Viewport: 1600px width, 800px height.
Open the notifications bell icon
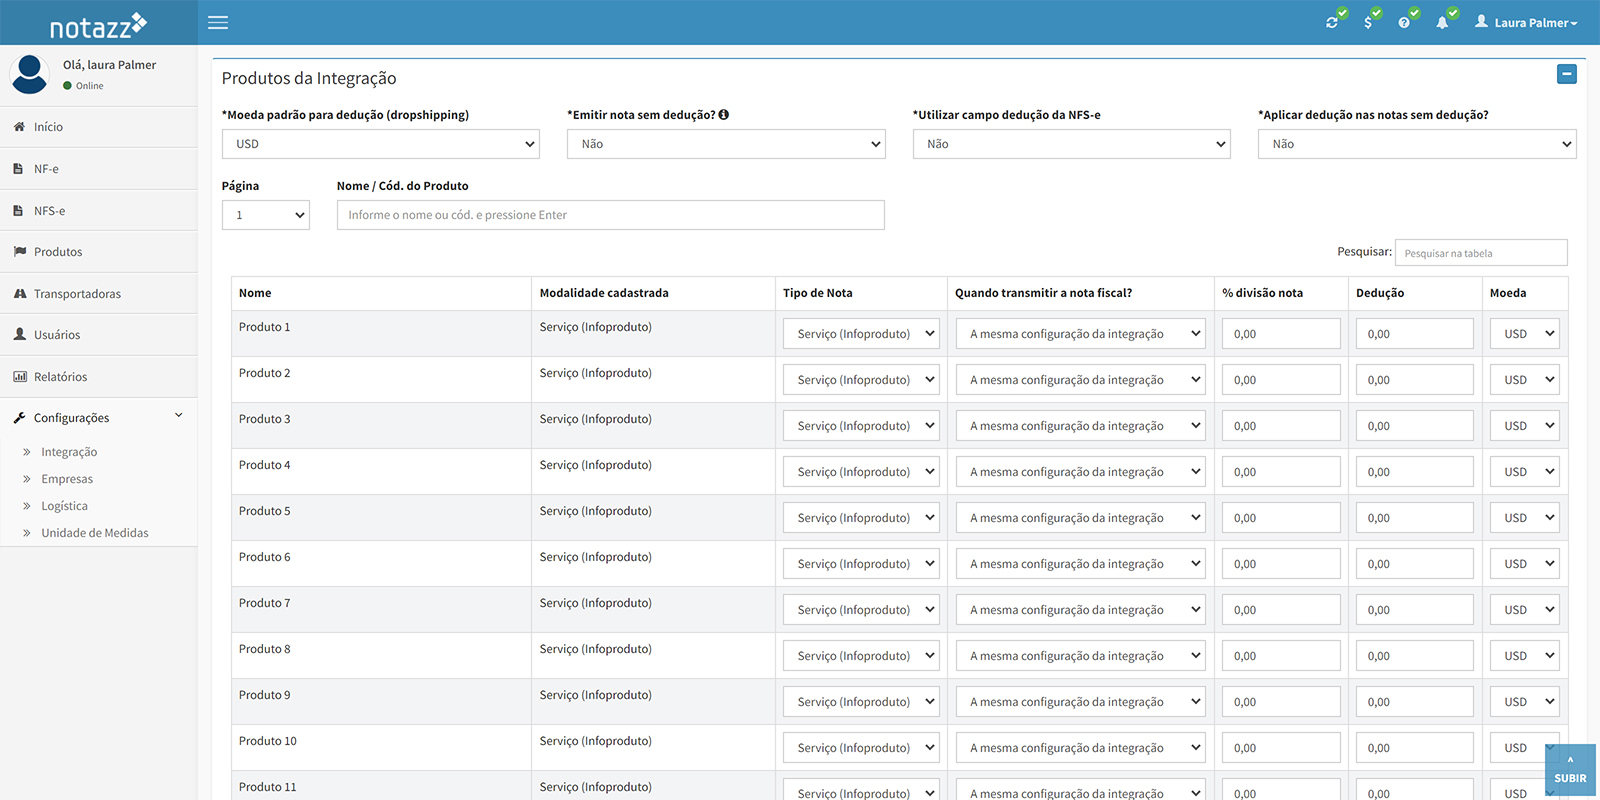pyautogui.click(x=1442, y=22)
